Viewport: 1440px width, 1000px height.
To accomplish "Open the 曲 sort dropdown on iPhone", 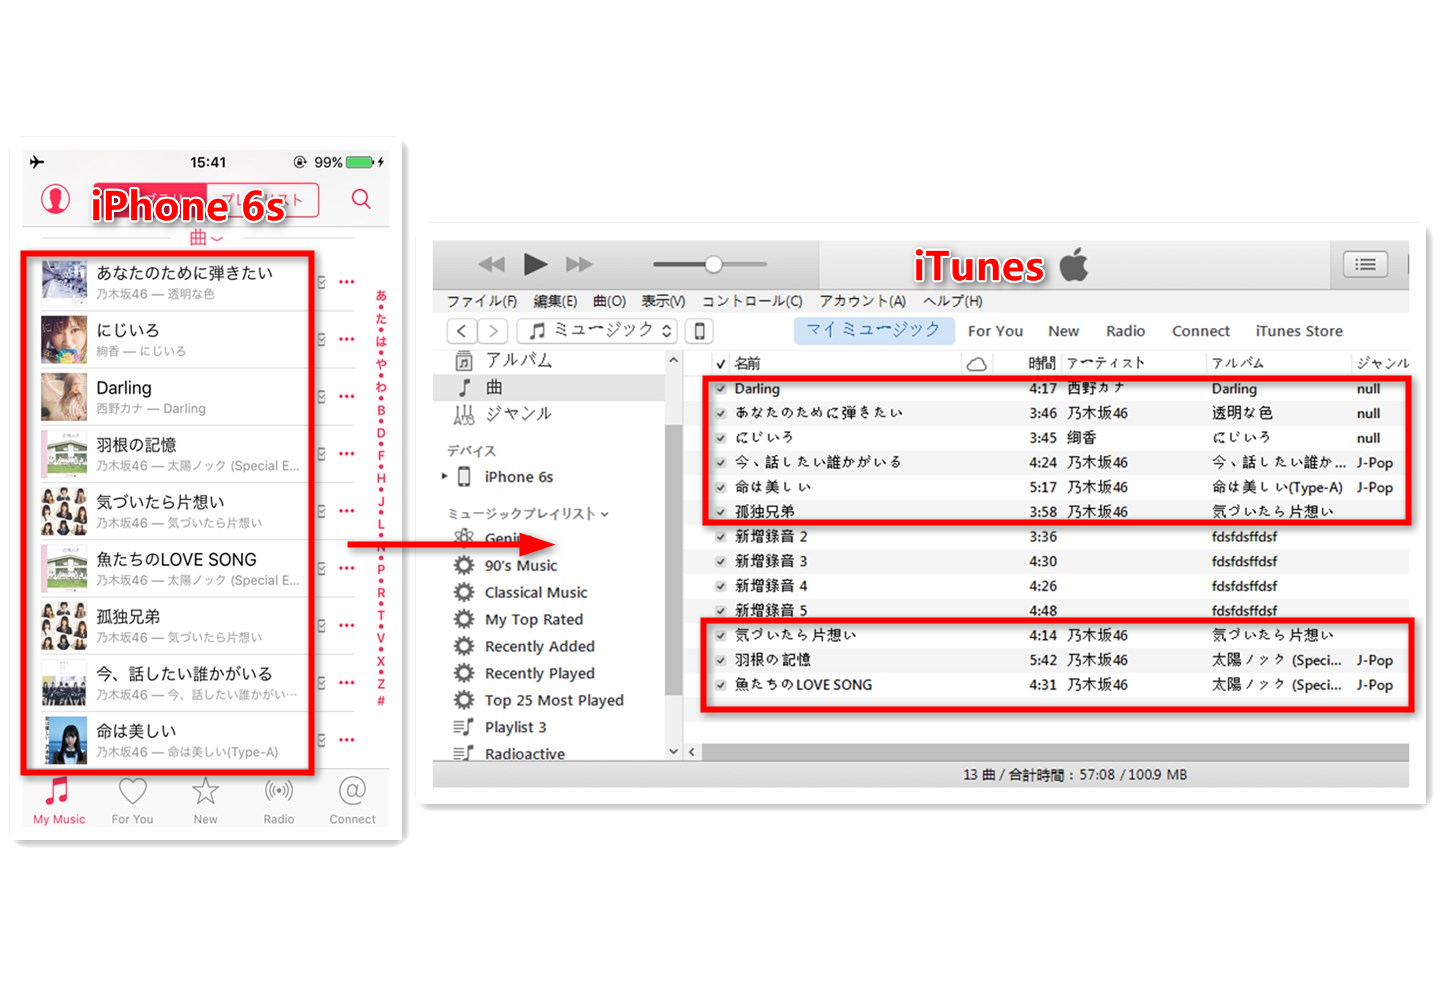I will point(206,238).
